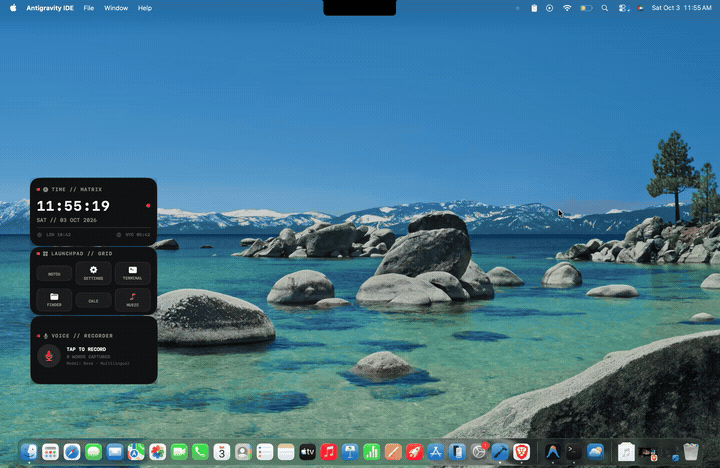Open the Mail app in the Dock

(x=115, y=452)
